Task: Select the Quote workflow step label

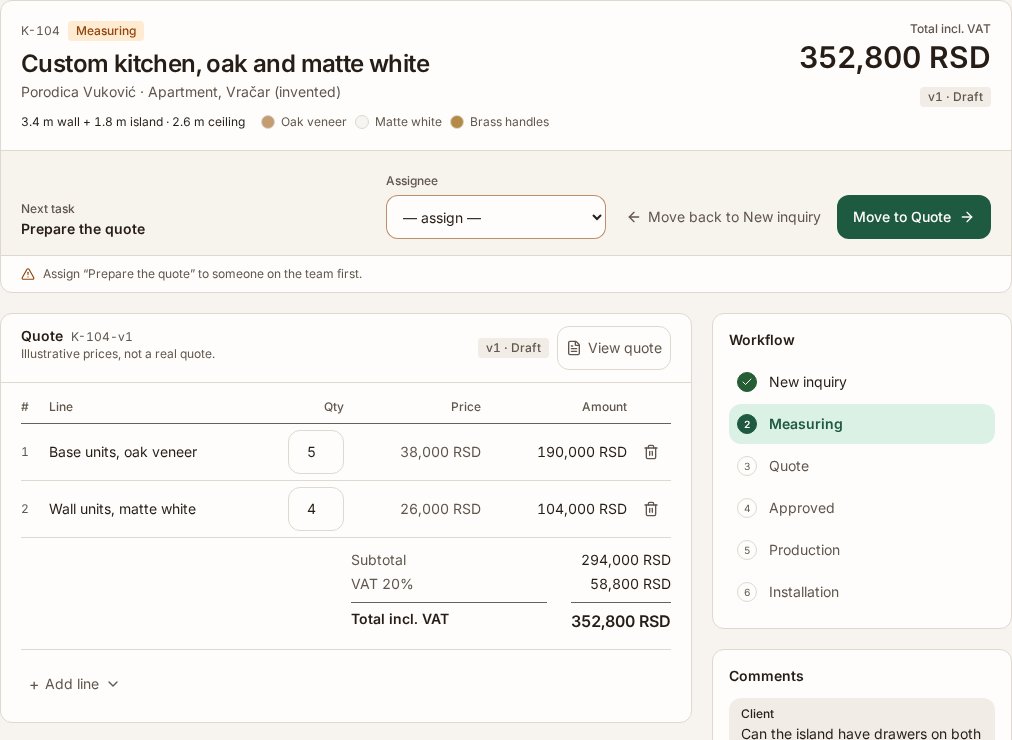Action: point(789,466)
